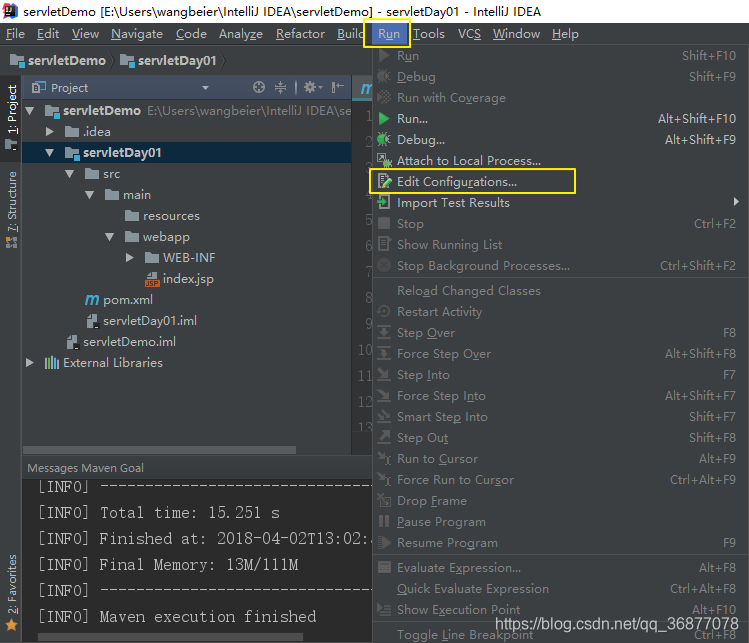Click the servletDemo.iml file icon
The image size is (749, 643).
click(x=73, y=342)
